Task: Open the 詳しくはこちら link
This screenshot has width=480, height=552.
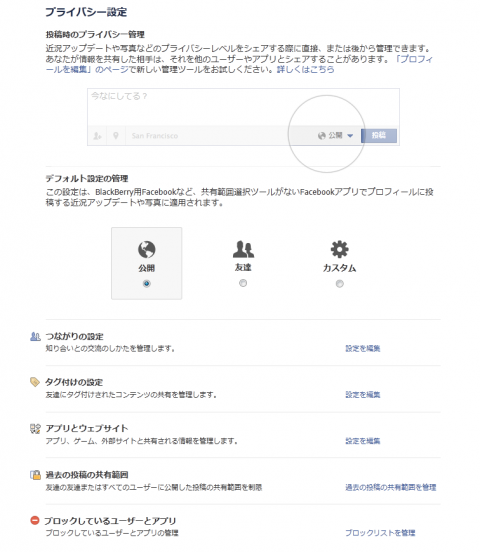Action: coord(305,69)
